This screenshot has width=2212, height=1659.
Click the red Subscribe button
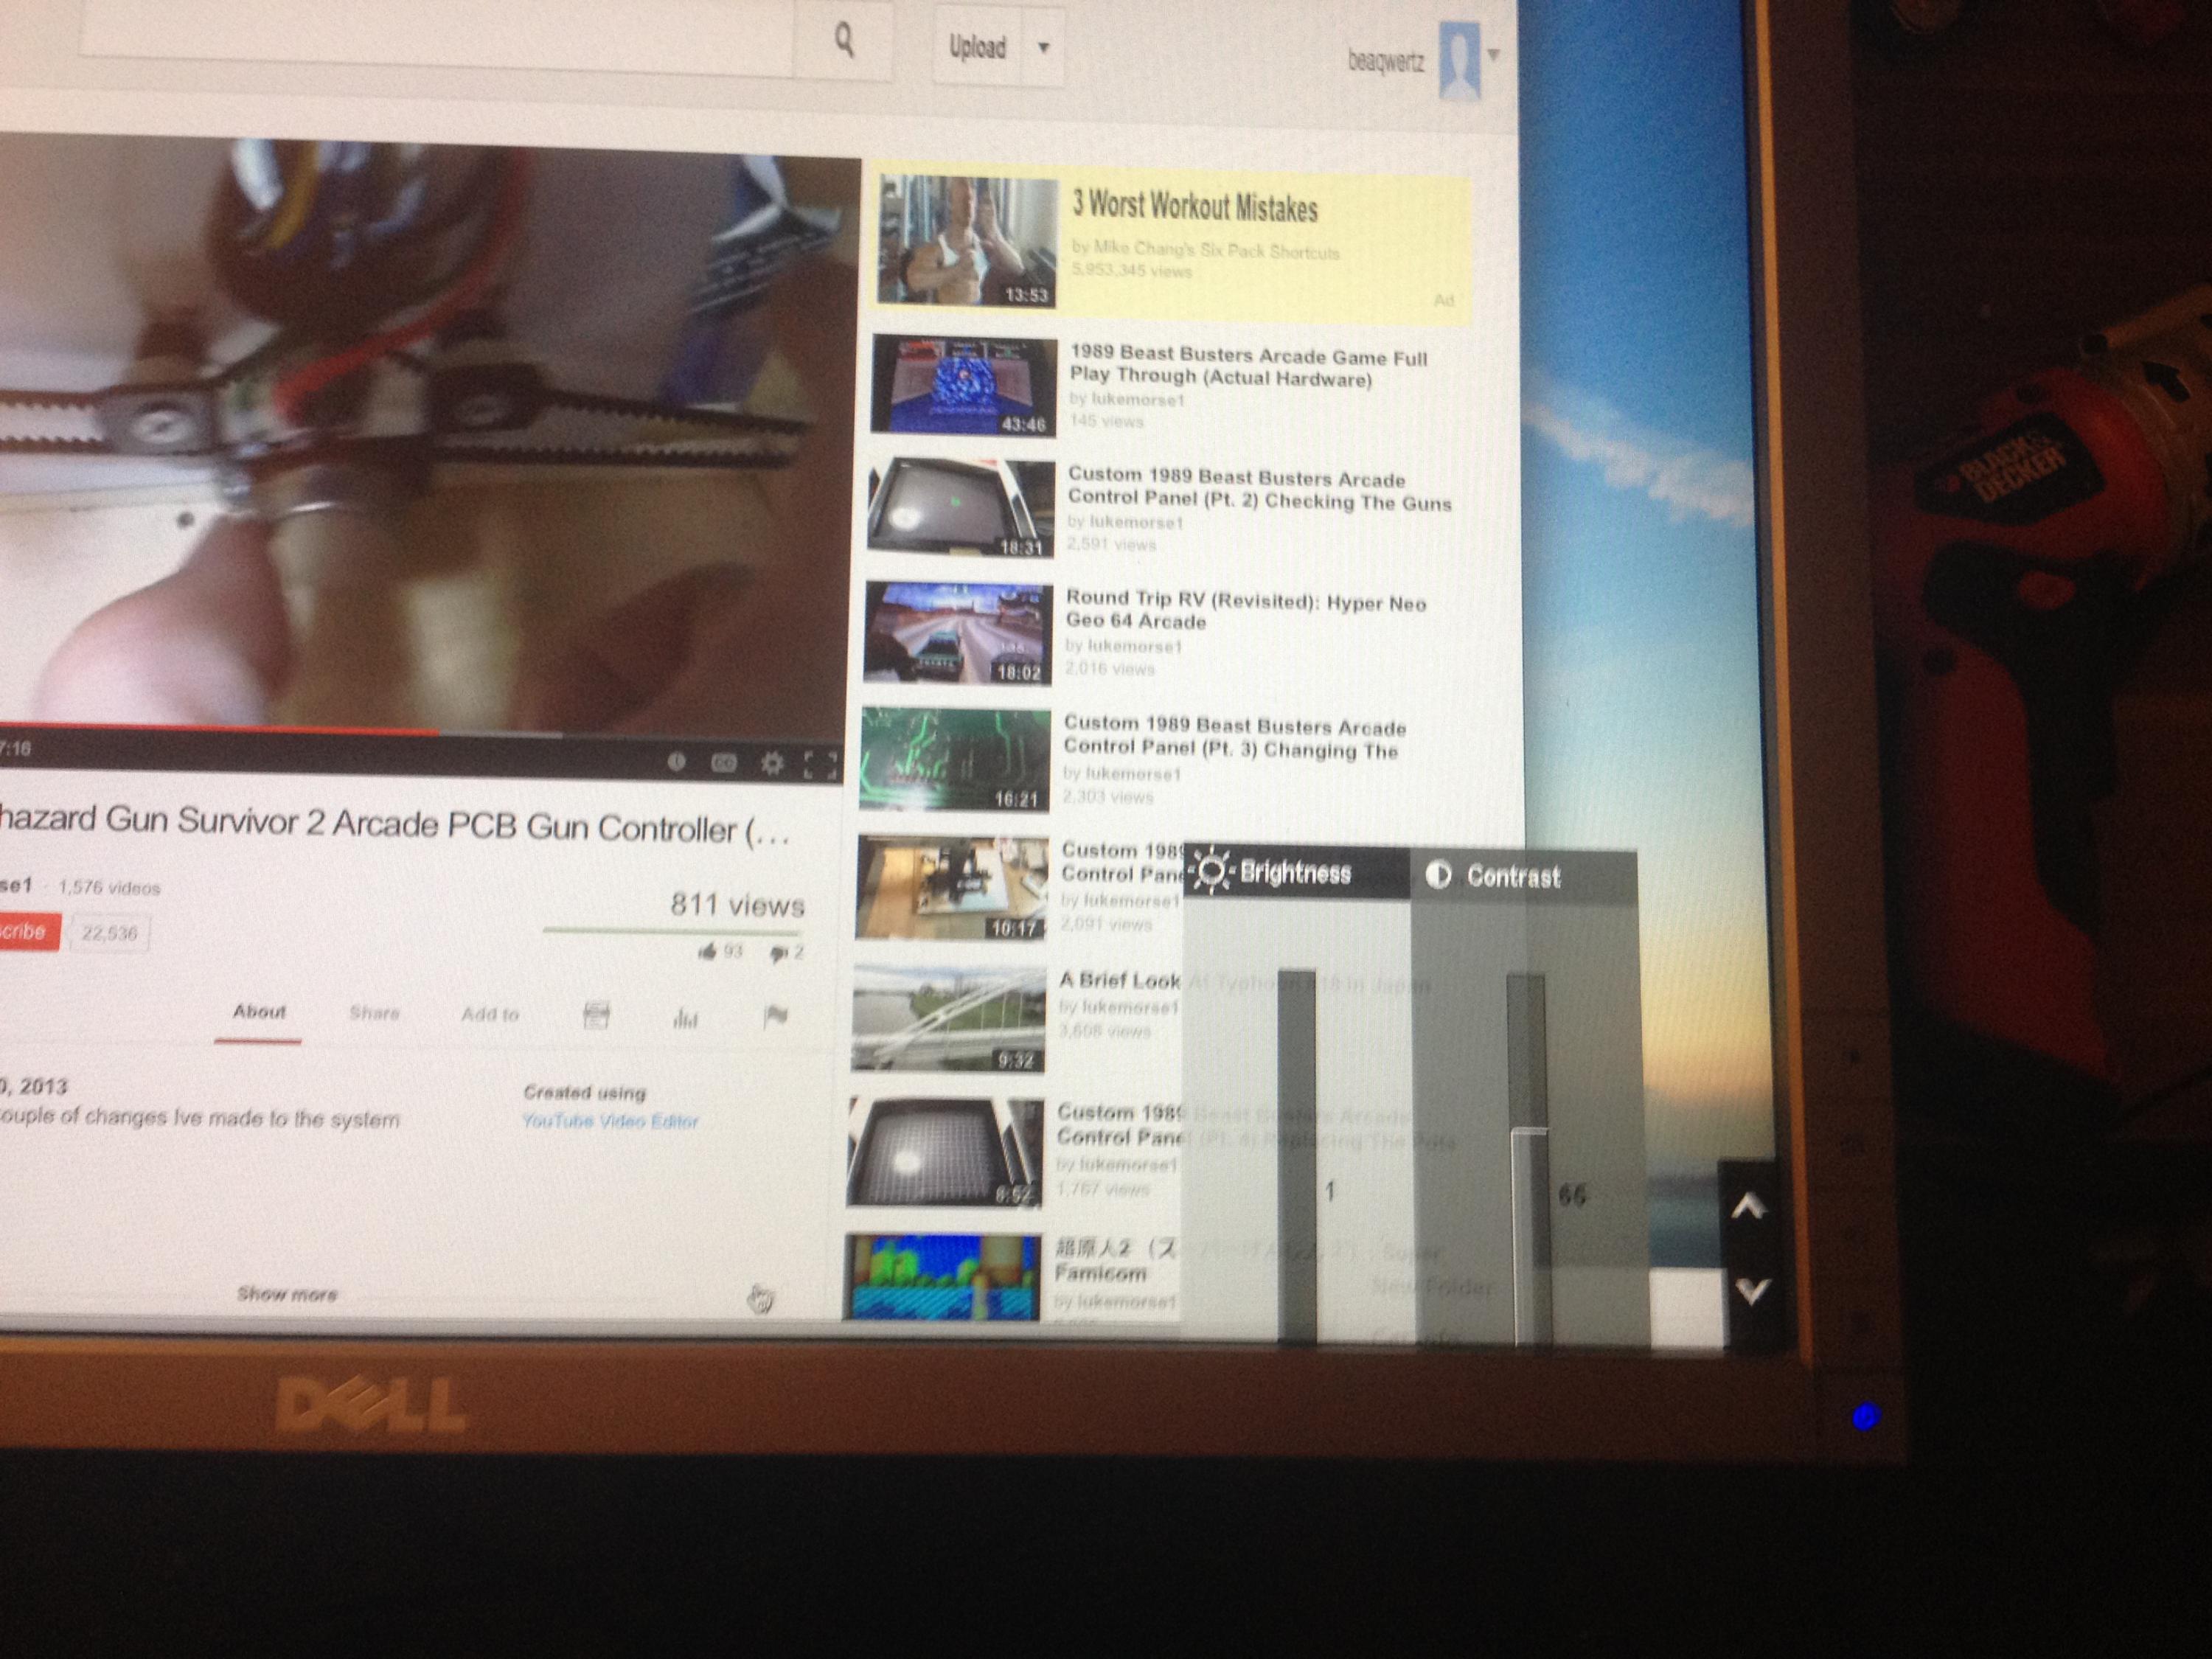click(29, 932)
